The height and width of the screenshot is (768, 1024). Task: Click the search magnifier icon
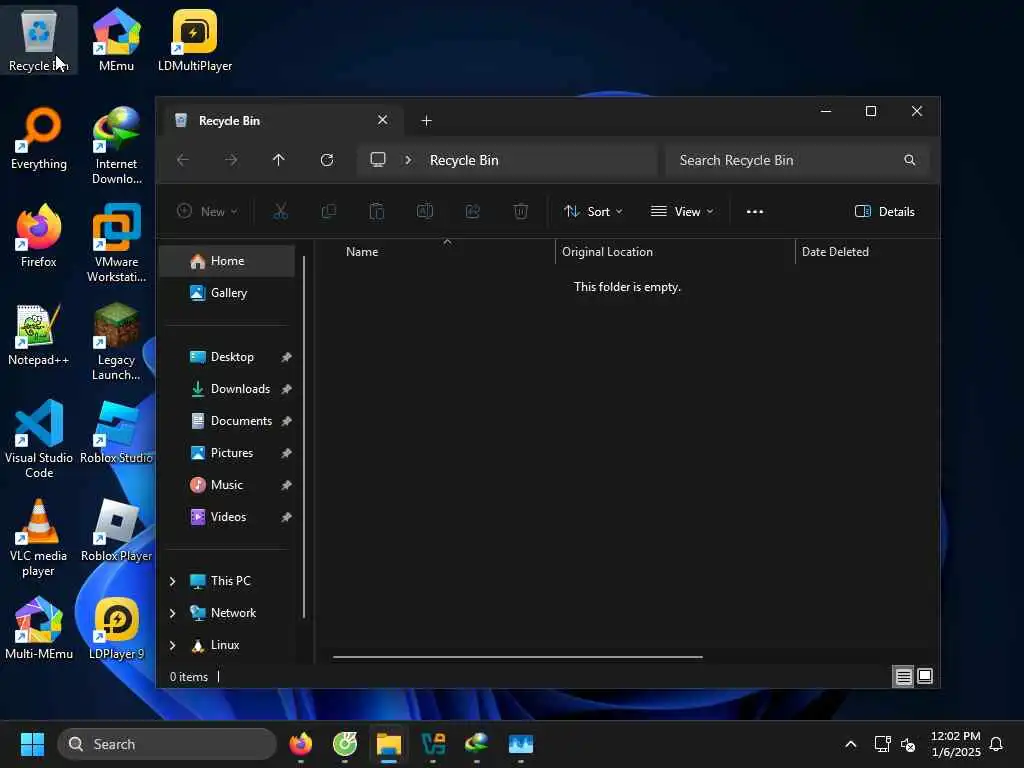[x=909, y=160]
